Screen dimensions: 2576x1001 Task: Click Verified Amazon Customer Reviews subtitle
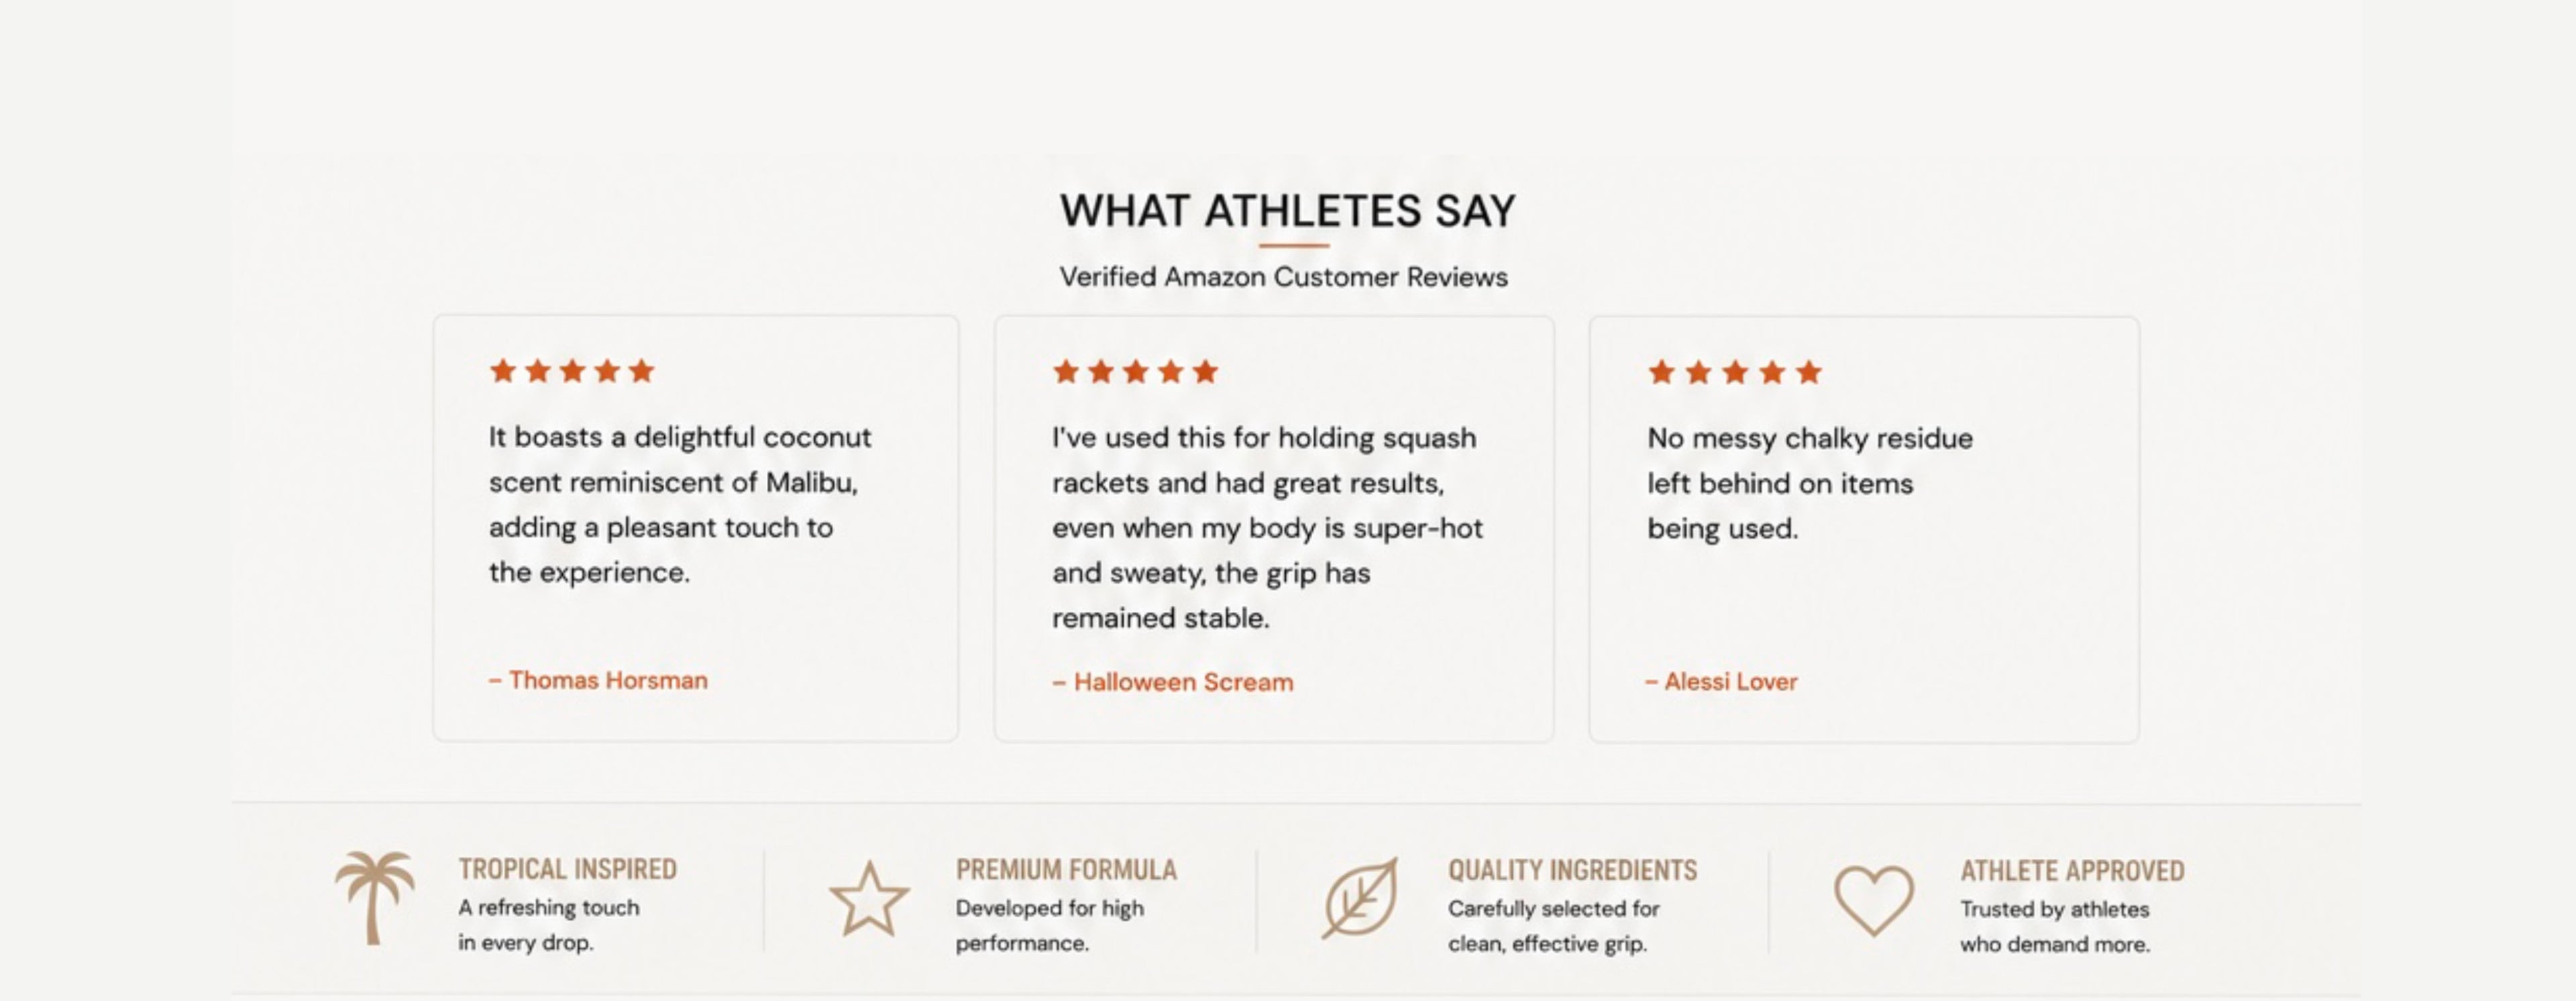1284,277
